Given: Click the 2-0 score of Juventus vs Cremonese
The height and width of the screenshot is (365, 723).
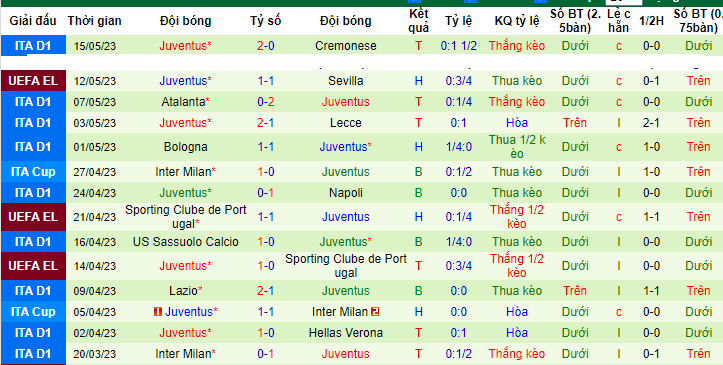Looking at the screenshot, I should pyautogui.click(x=266, y=46).
